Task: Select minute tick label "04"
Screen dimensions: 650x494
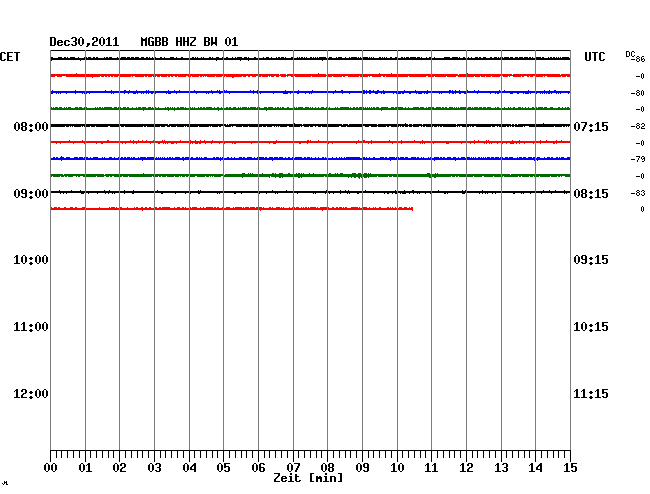Action: pos(189,468)
